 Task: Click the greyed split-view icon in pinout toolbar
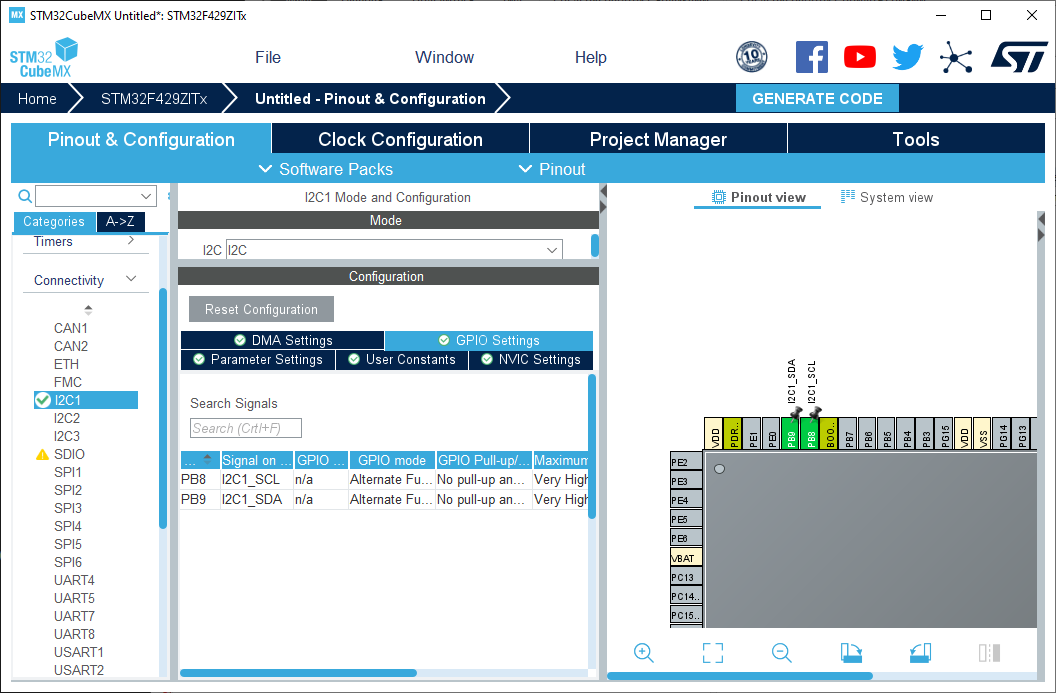click(x=989, y=652)
